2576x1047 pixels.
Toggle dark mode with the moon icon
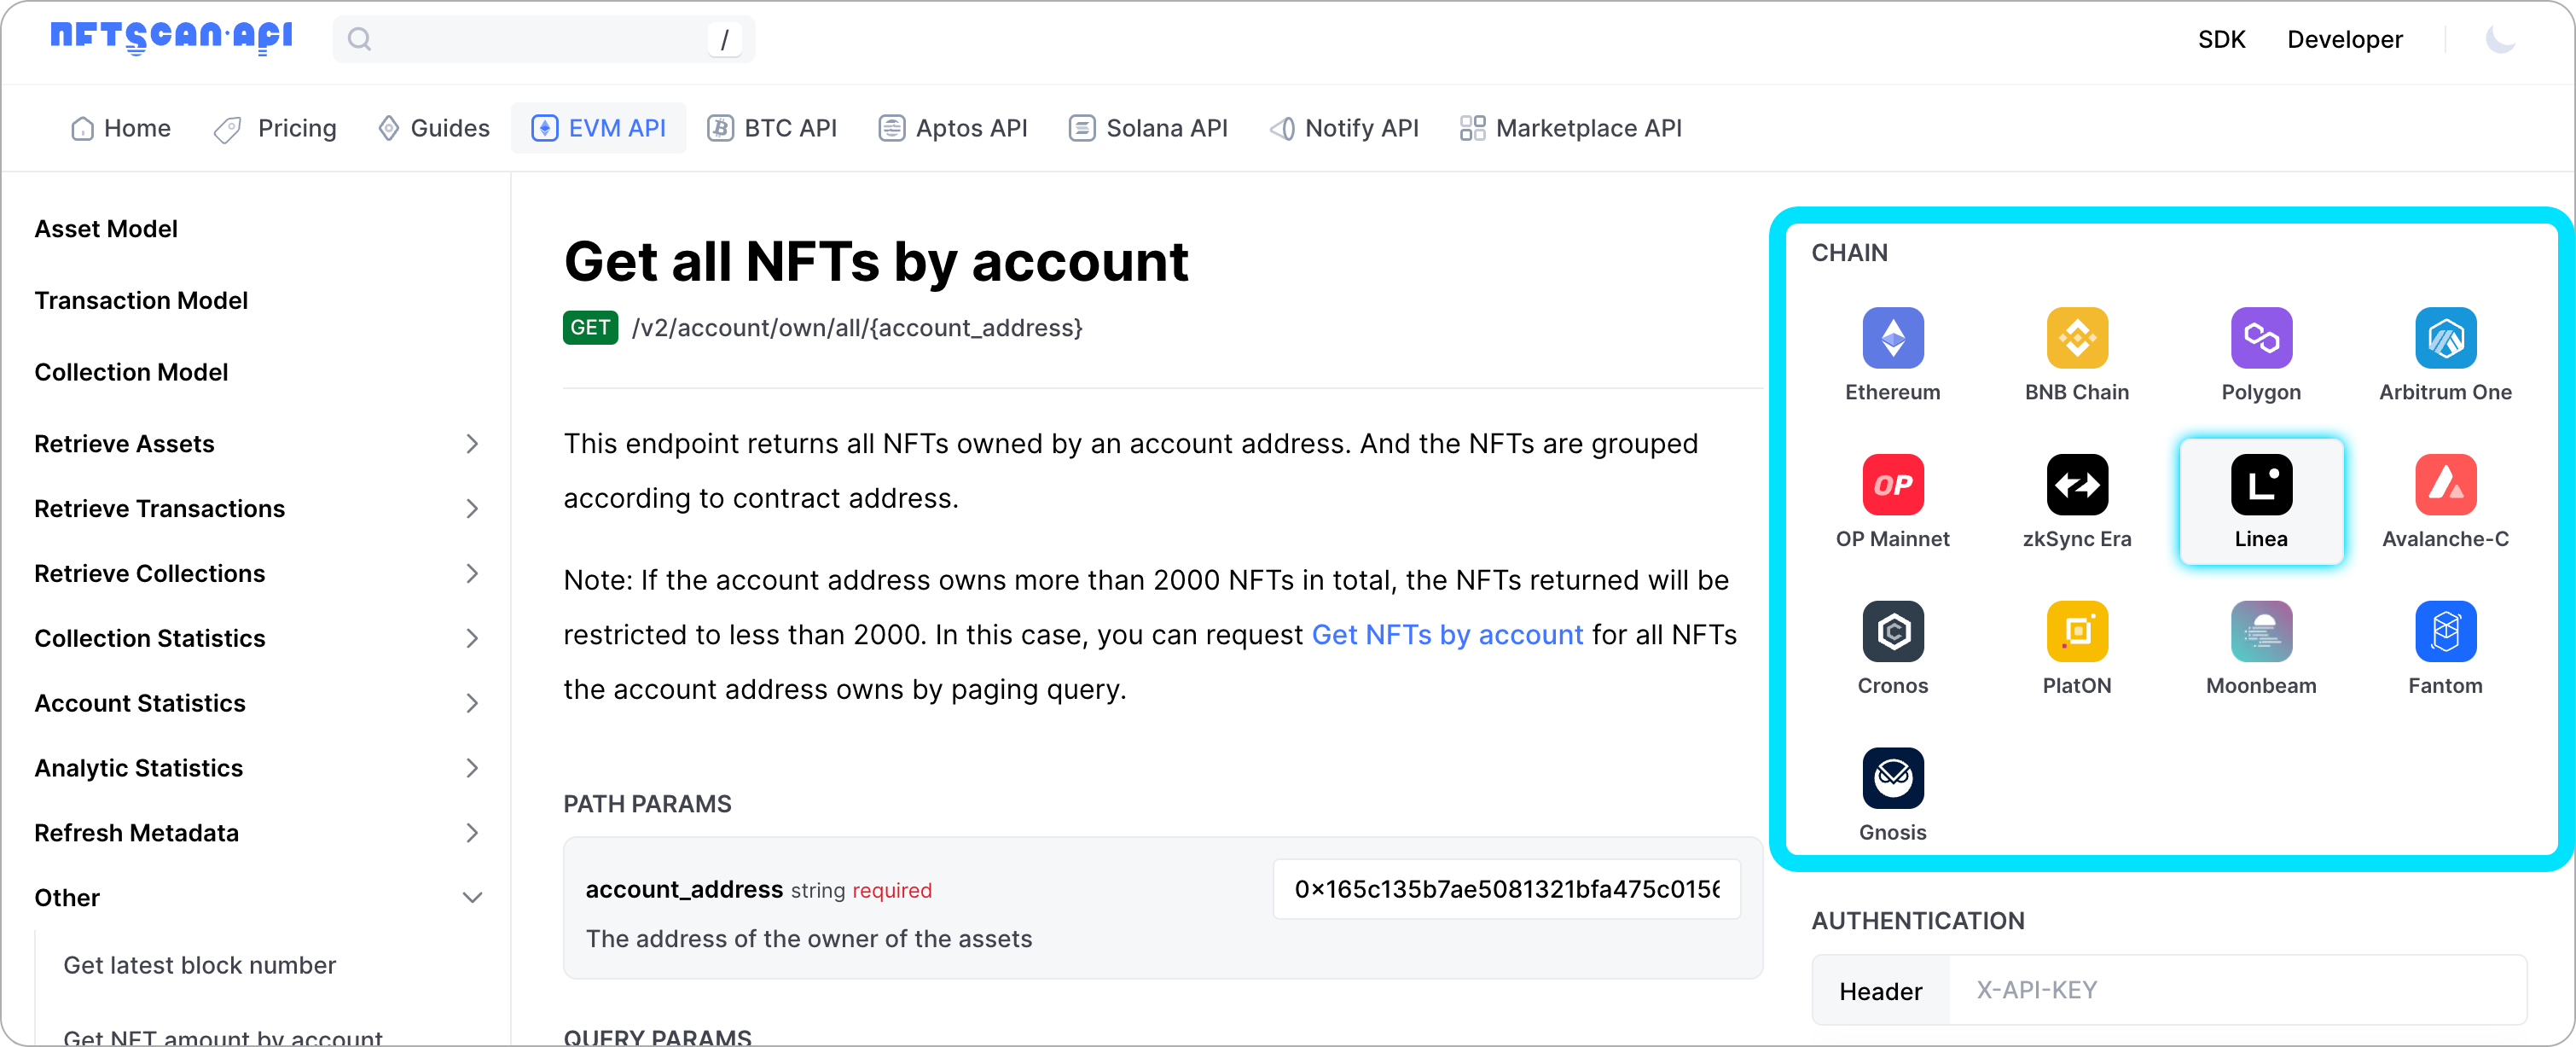click(x=2499, y=40)
